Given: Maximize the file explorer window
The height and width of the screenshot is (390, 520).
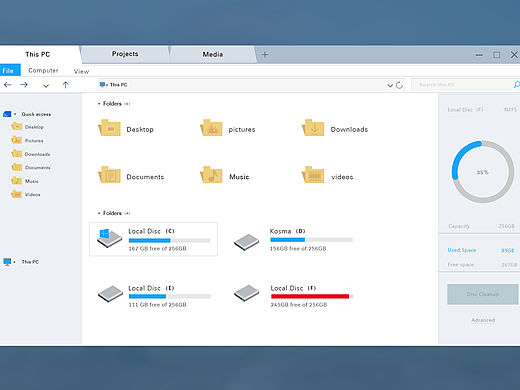Looking at the screenshot, I should [x=497, y=55].
